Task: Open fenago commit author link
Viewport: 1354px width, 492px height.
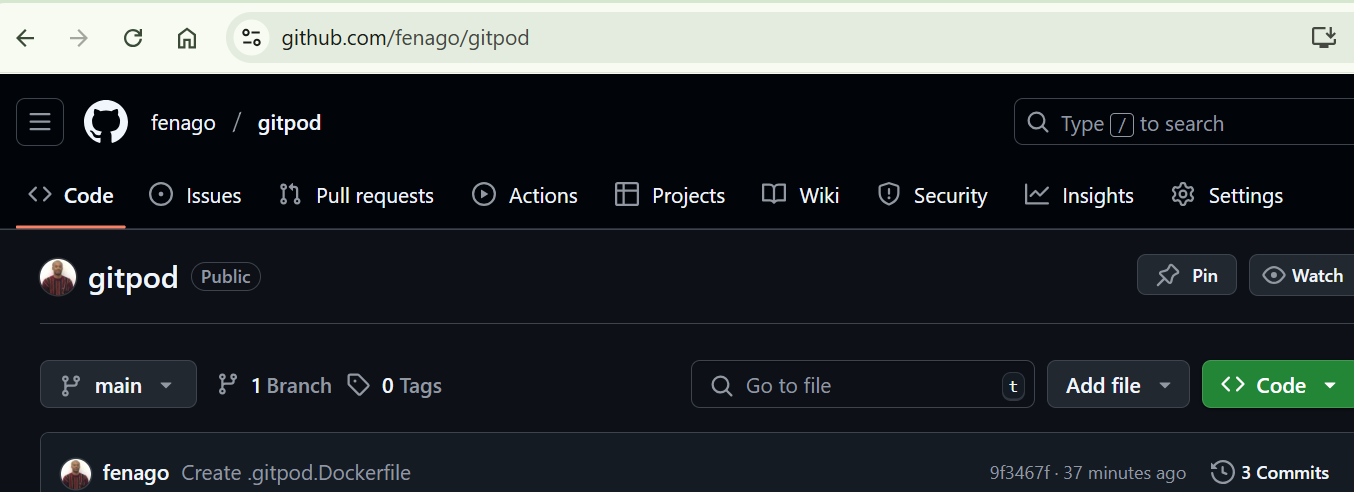Action: point(136,473)
